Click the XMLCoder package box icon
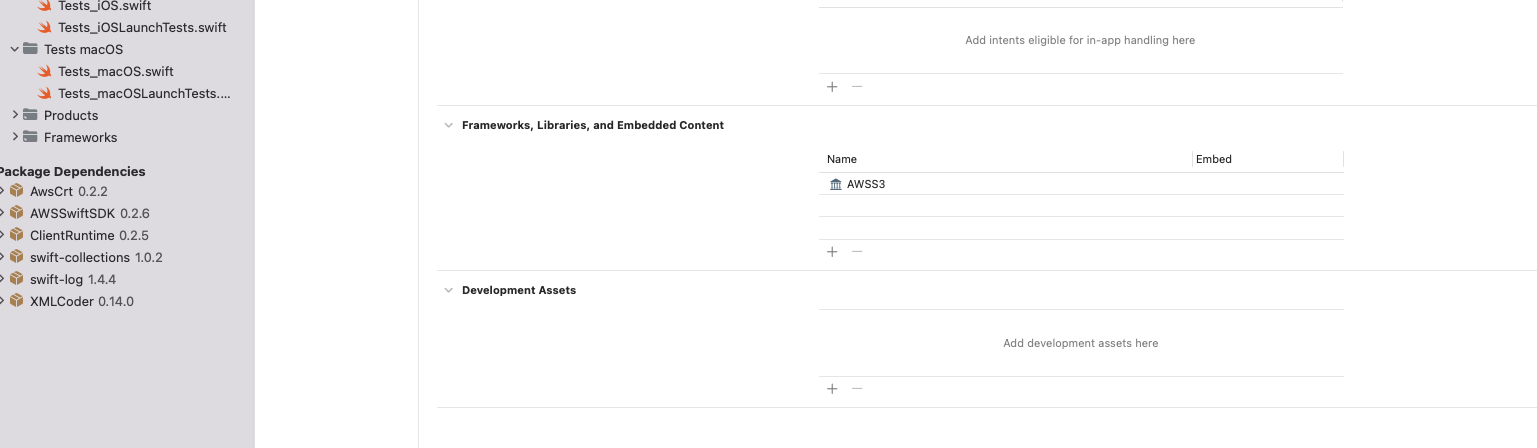This screenshot has width=1537, height=448. [x=16, y=301]
